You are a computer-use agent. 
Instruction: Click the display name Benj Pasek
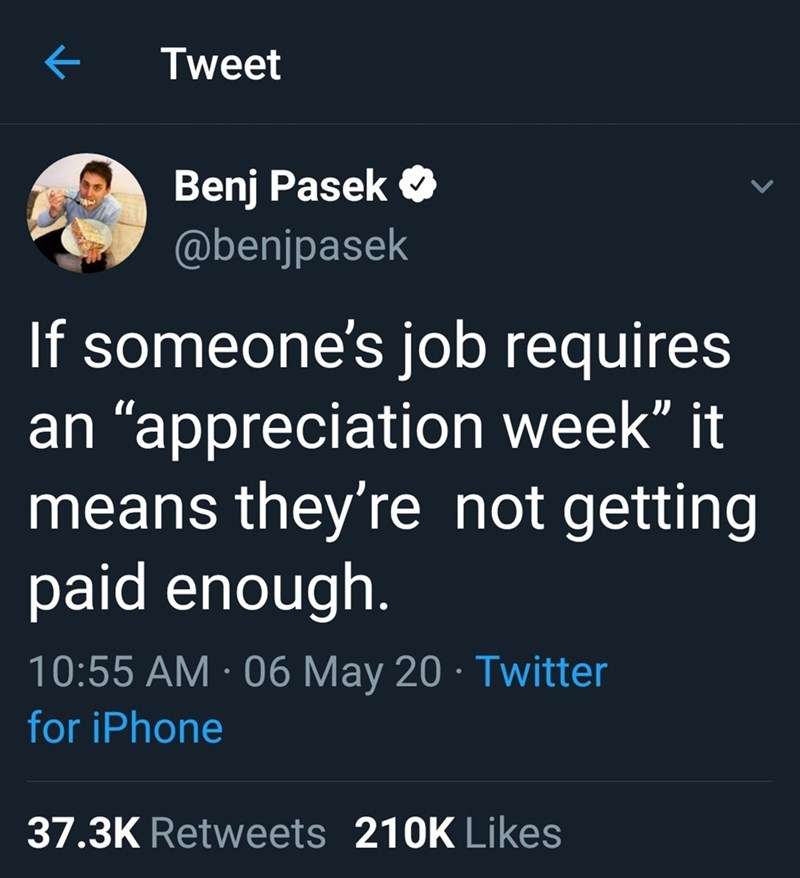pos(280,185)
